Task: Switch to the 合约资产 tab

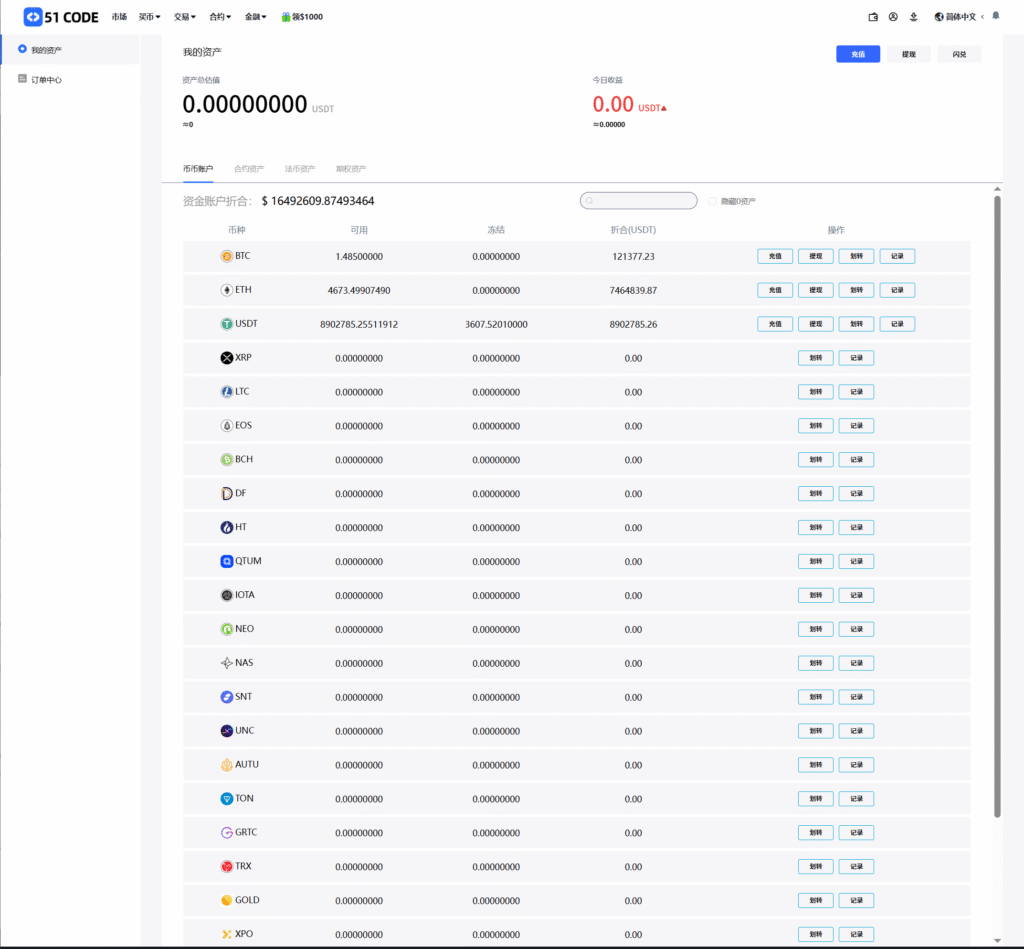Action: point(249,169)
